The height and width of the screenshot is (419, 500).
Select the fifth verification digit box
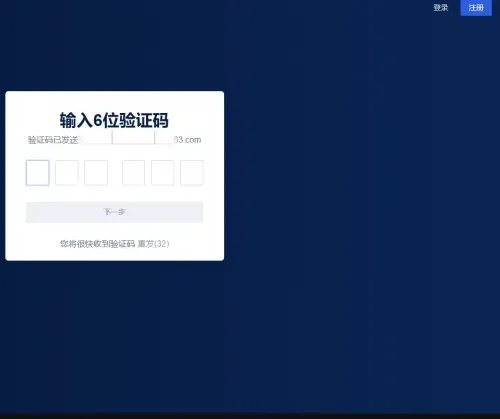click(x=162, y=173)
